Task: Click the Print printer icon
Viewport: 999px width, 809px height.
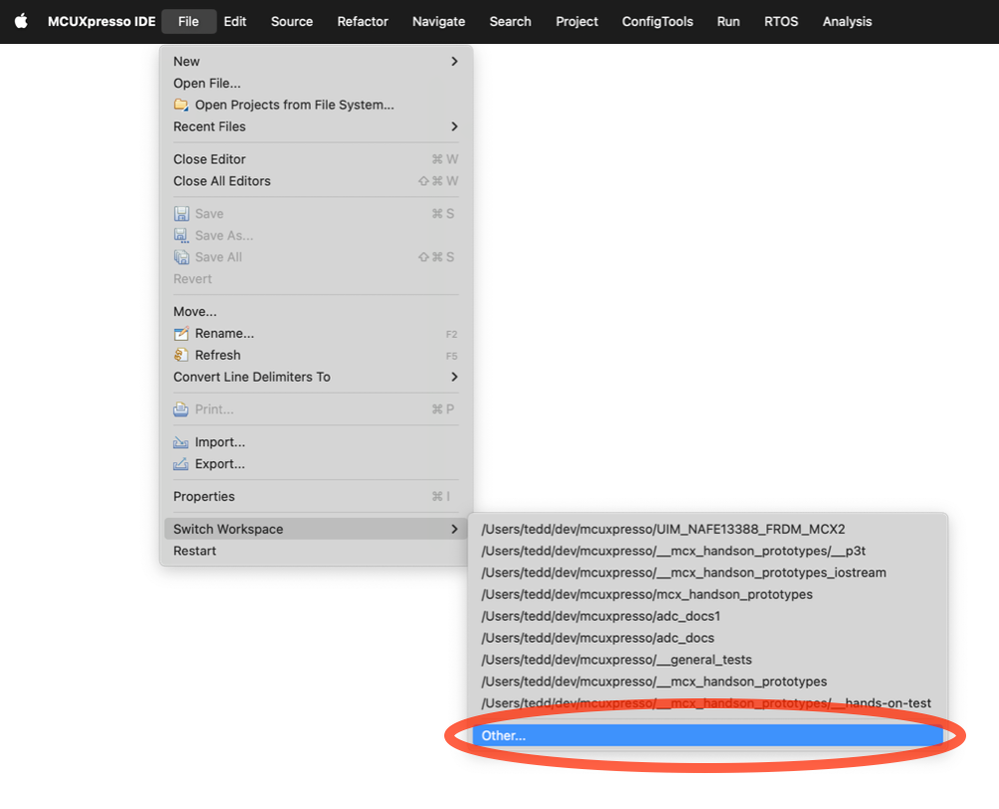Action: 181,409
